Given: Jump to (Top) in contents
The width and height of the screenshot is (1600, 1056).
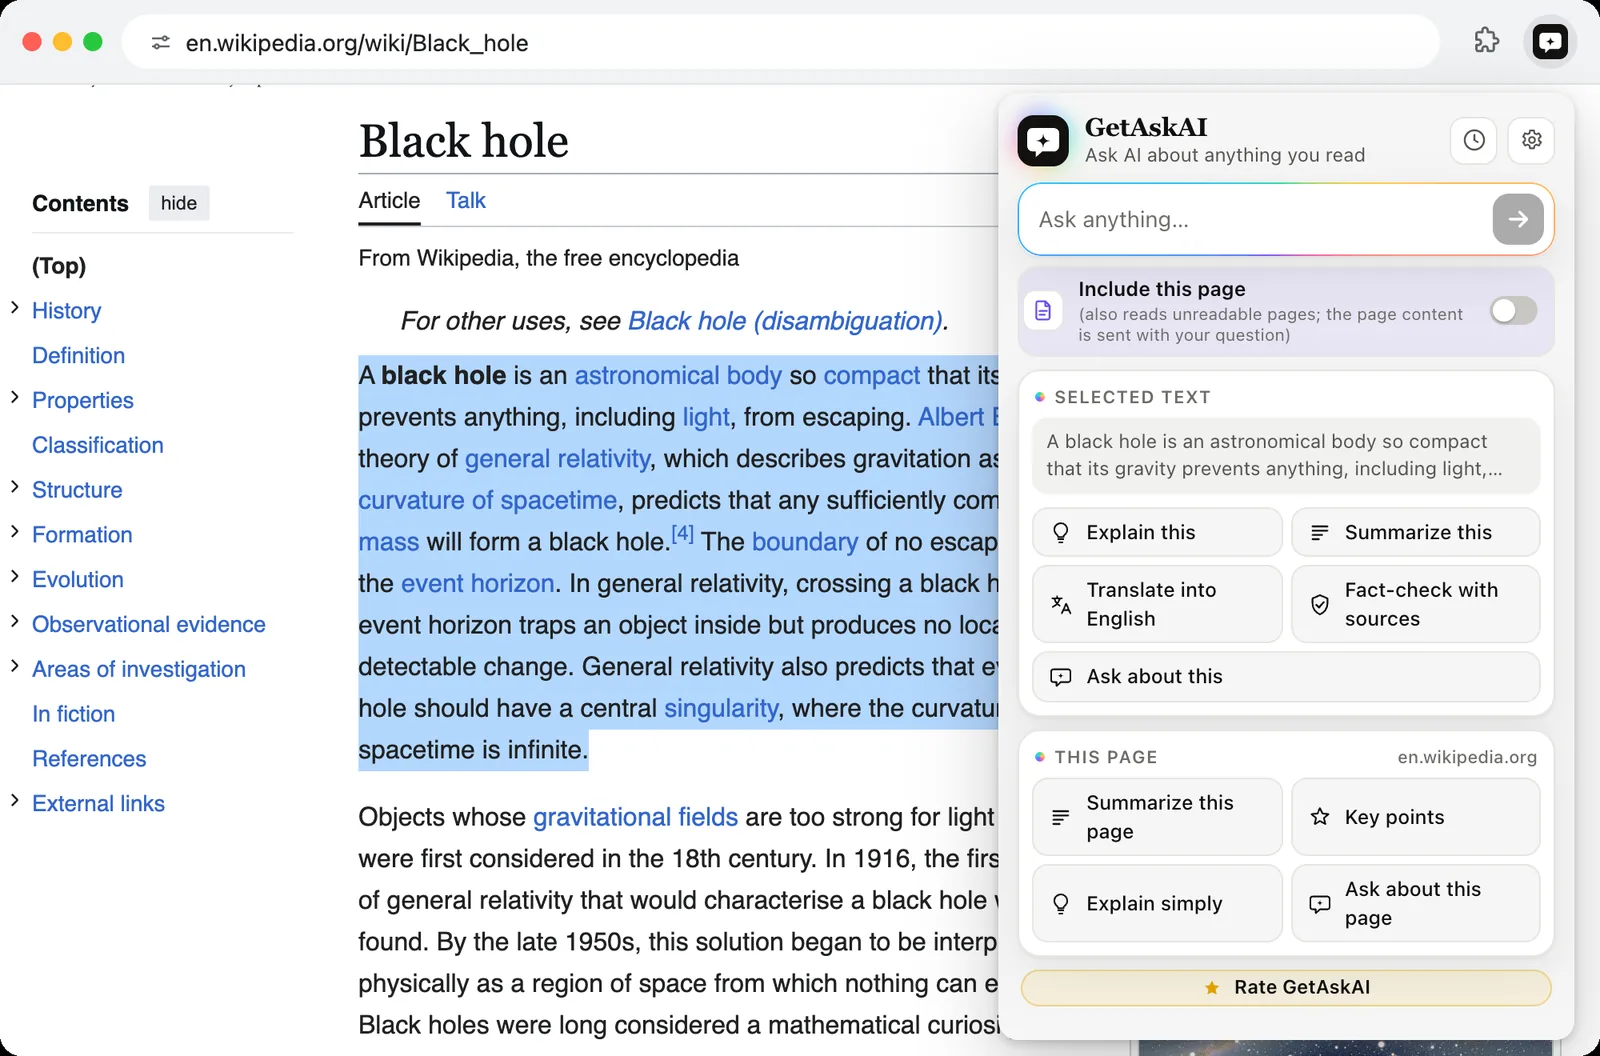Looking at the screenshot, I should (x=59, y=266).
